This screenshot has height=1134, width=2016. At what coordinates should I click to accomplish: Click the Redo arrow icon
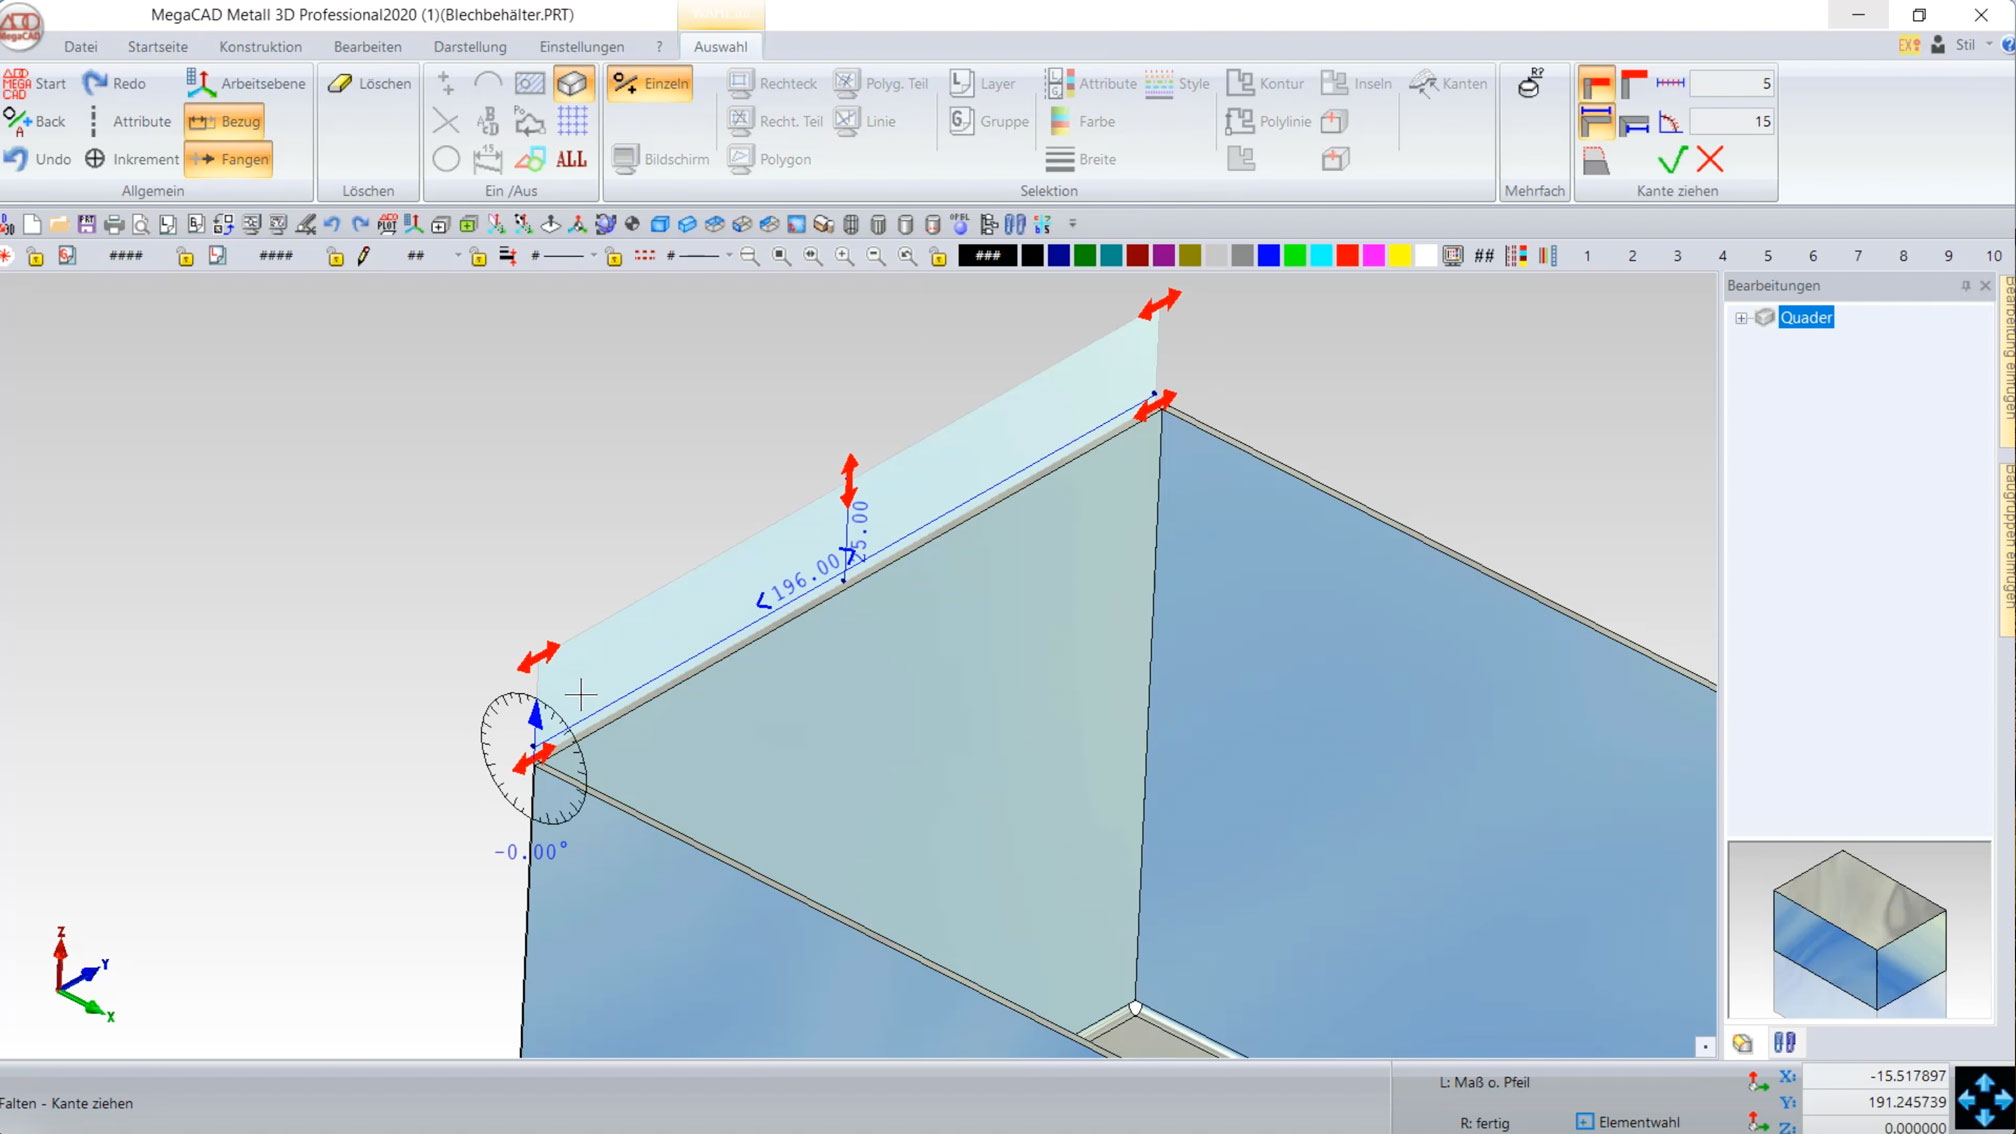coord(95,83)
